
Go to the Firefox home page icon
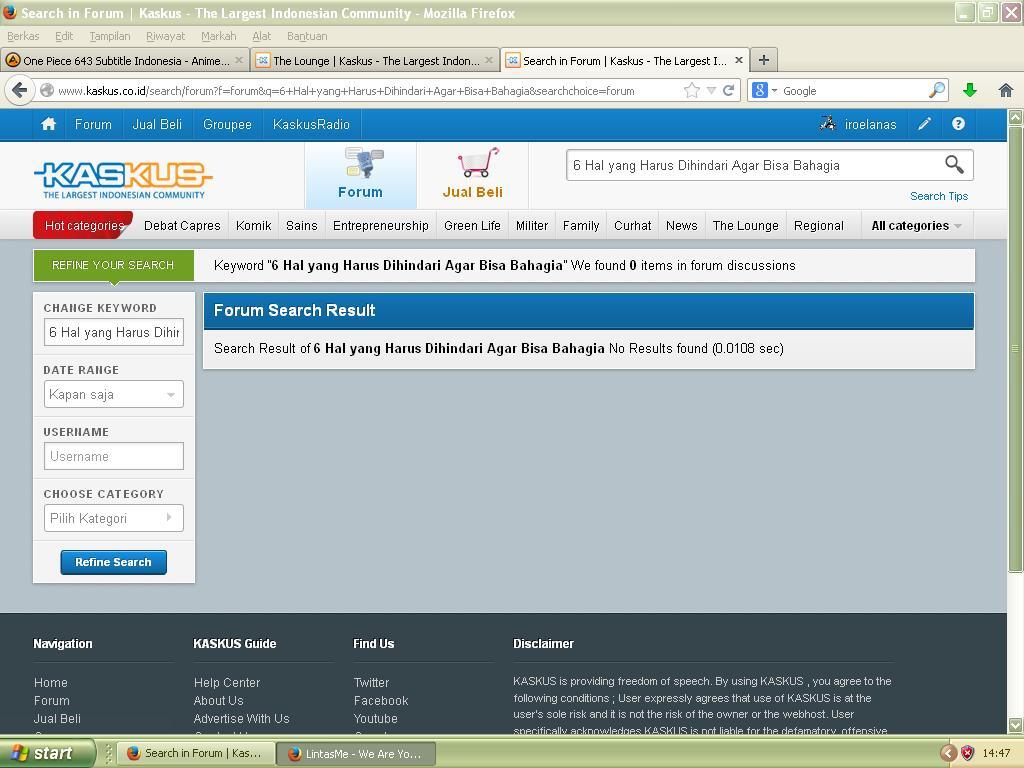(x=1006, y=90)
